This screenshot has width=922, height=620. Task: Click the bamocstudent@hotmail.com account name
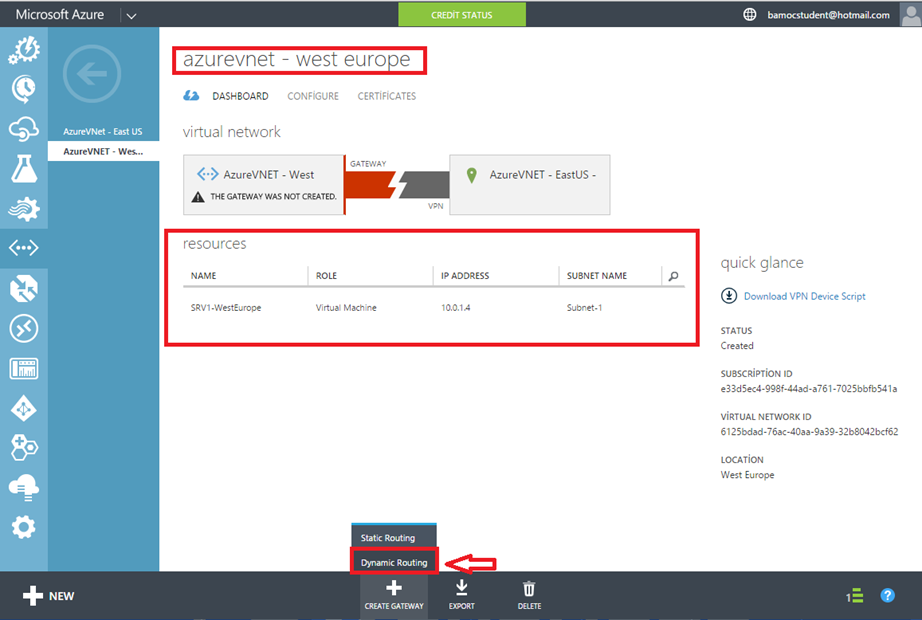(x=828, y=15)
